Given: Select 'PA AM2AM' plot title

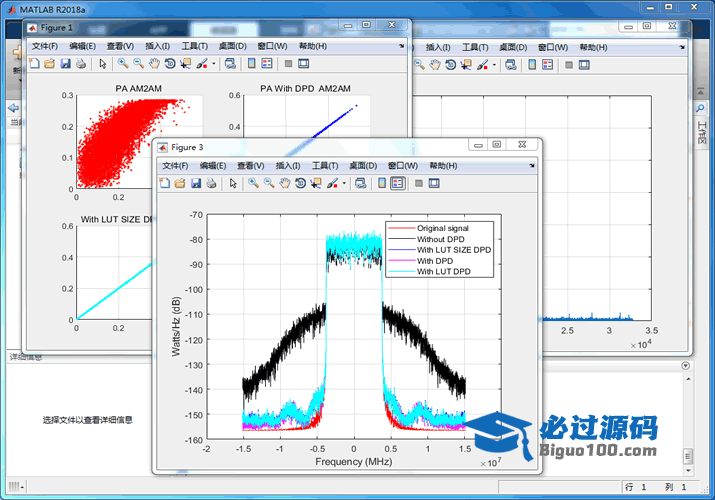Looking at the screenshot, I should [x=139, y=88].
